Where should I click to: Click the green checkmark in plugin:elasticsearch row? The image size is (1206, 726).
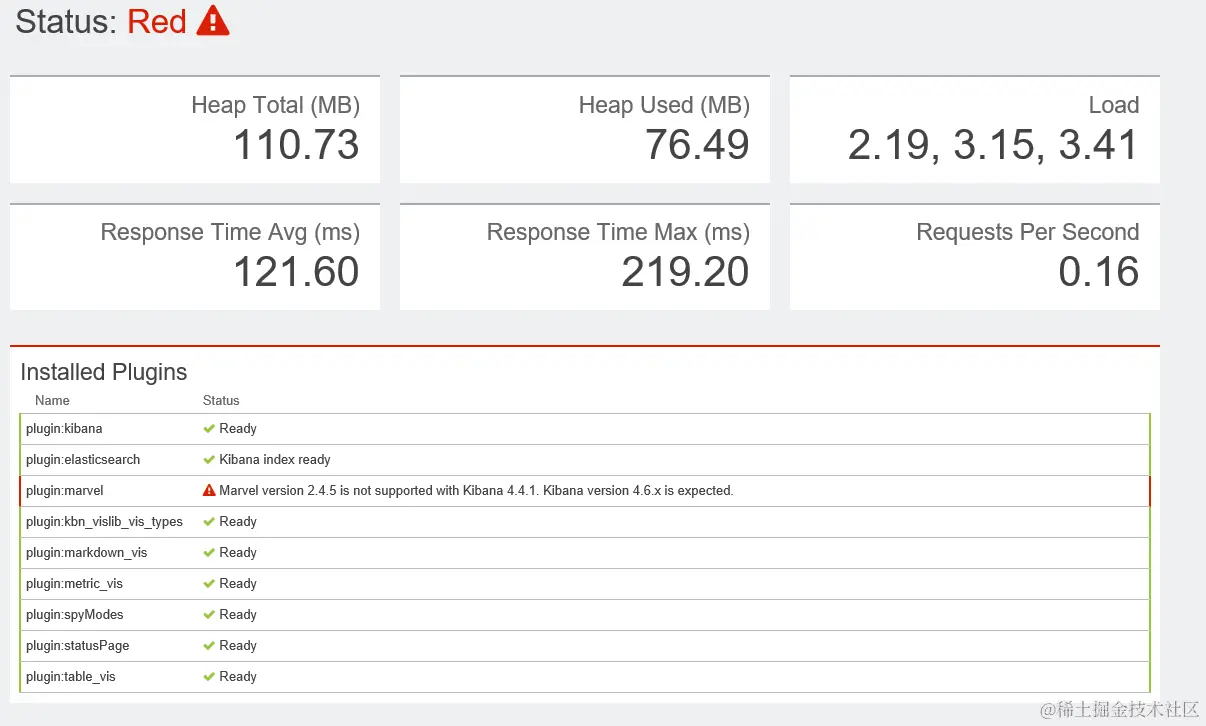[209, 460]
